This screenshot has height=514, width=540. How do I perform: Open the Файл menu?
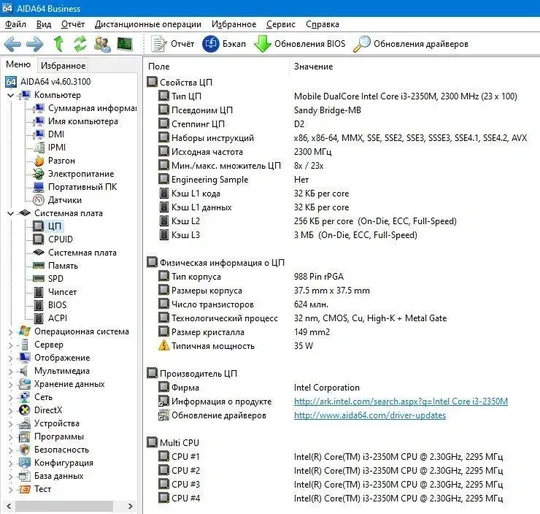tap(16, 24)
